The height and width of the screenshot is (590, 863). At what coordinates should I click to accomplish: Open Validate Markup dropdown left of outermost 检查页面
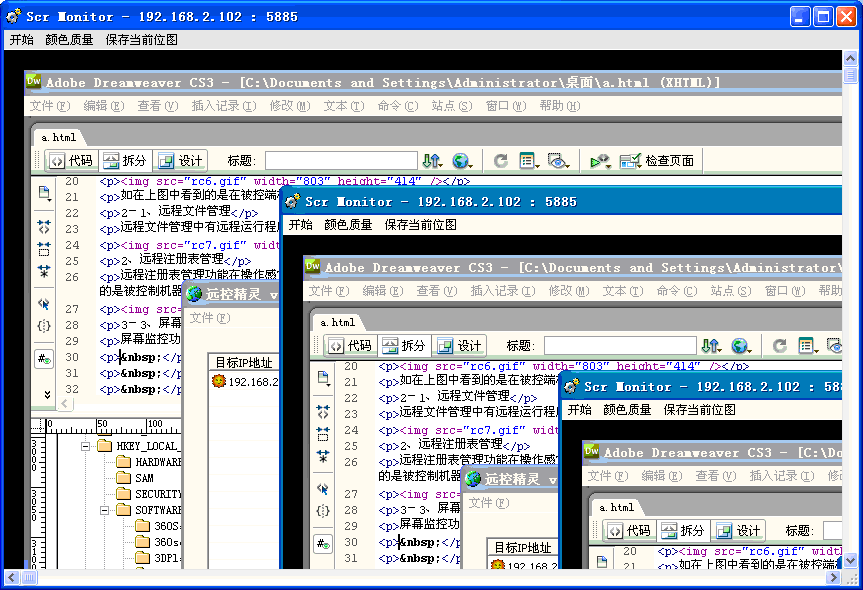tap(600, 160)
